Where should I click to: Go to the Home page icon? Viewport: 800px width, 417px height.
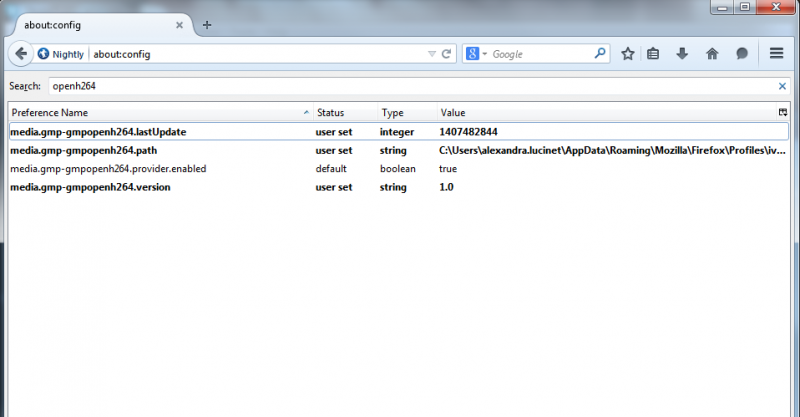click(712, 54)
